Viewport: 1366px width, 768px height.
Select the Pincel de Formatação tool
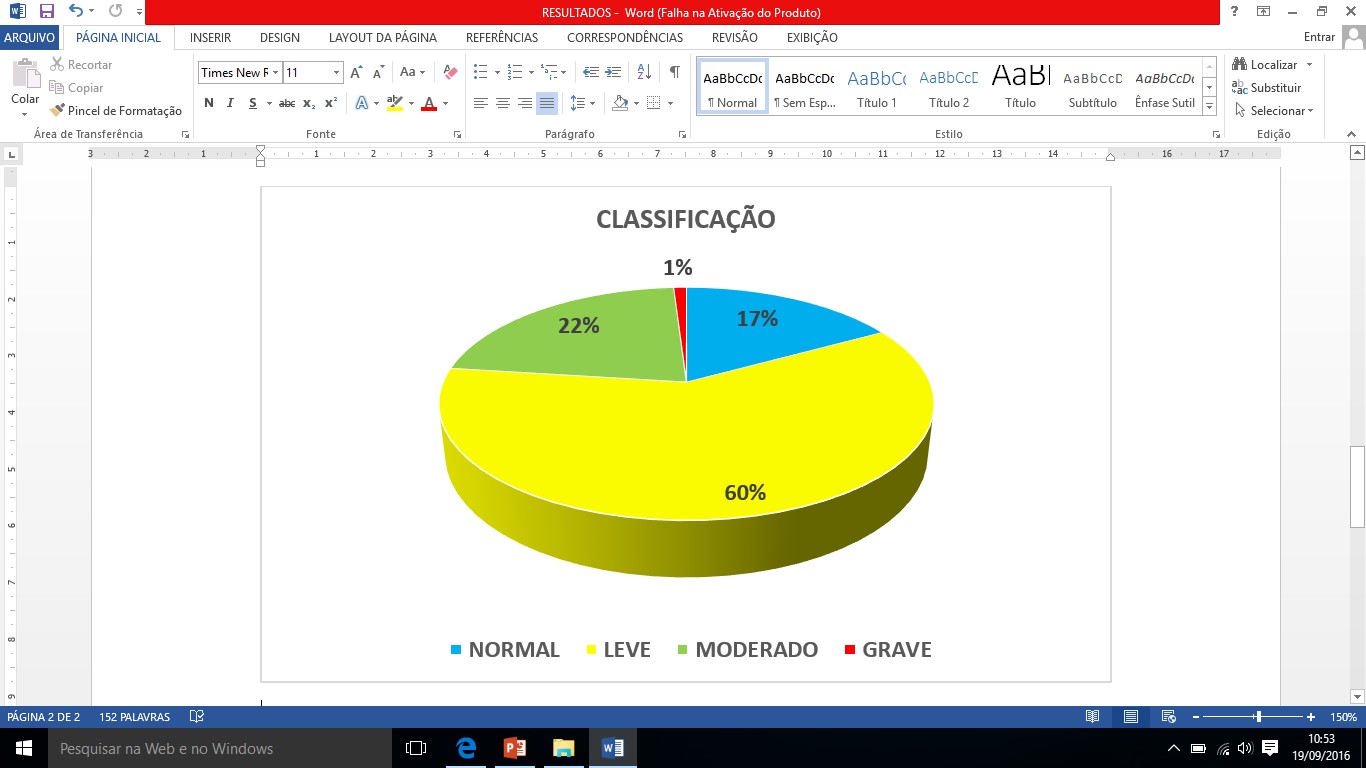[x=116, y=111]
